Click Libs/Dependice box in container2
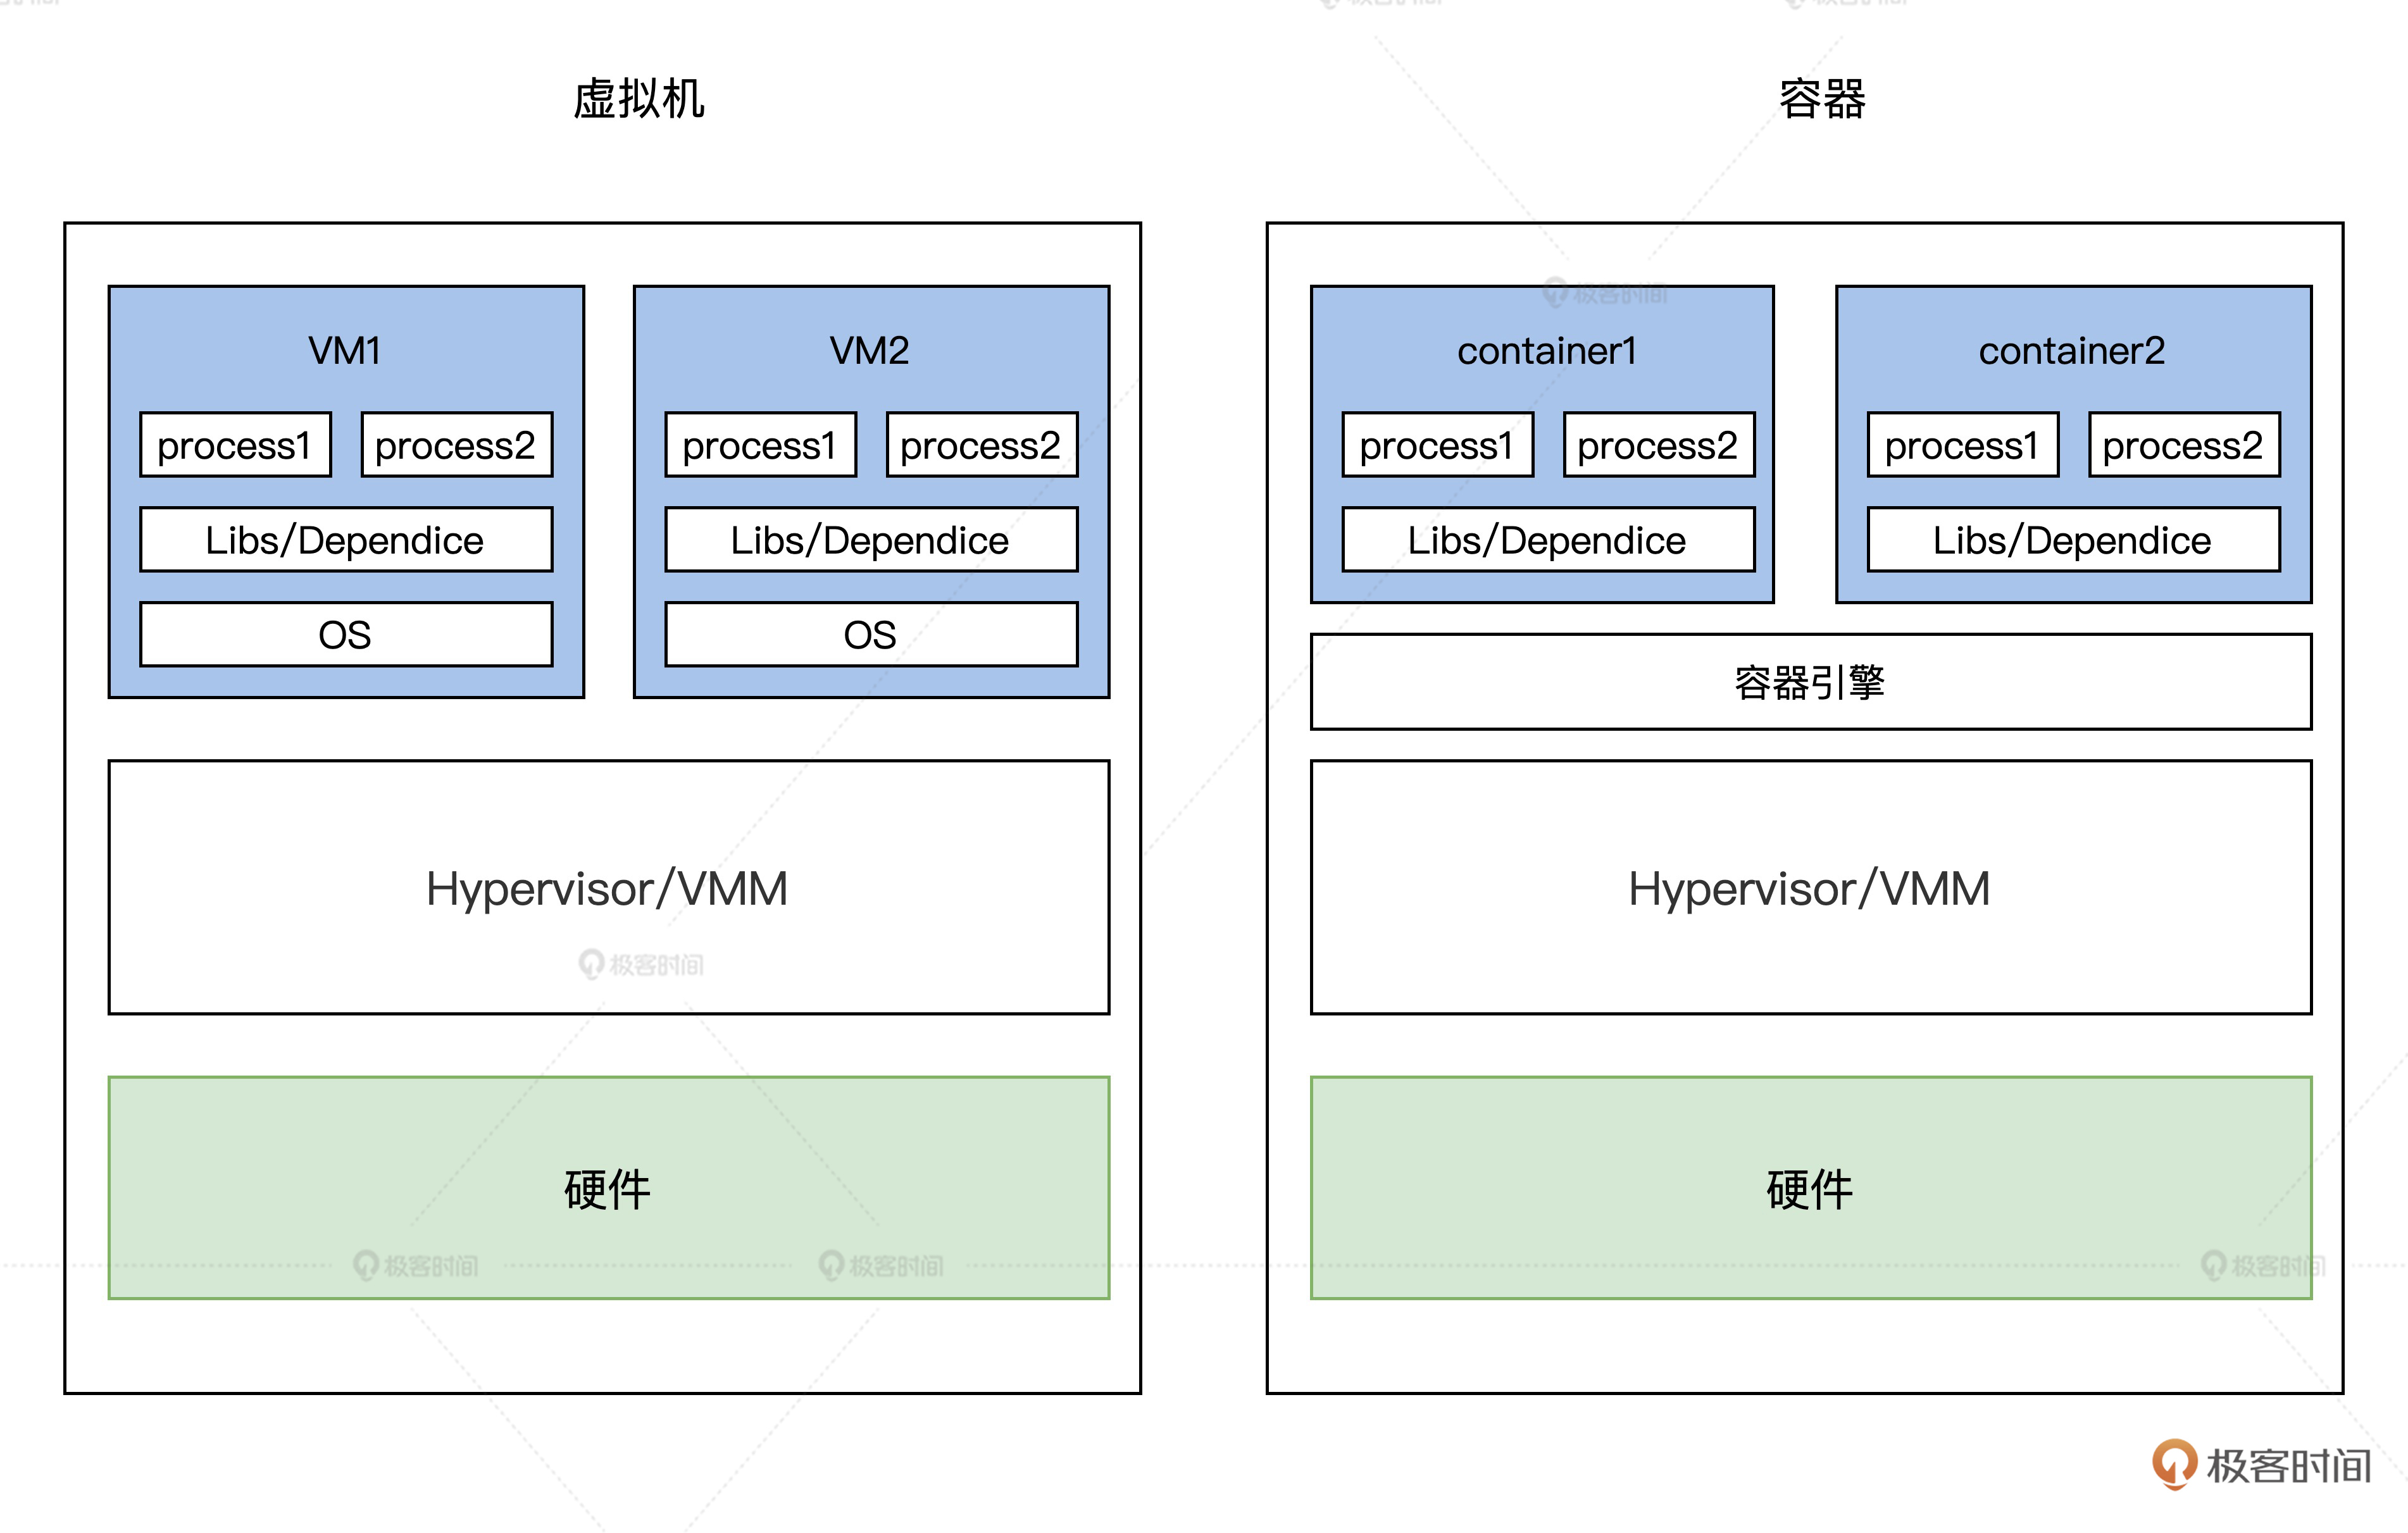The image size is (2408, 1533). pyautogui.click(x=2073, y=540)
